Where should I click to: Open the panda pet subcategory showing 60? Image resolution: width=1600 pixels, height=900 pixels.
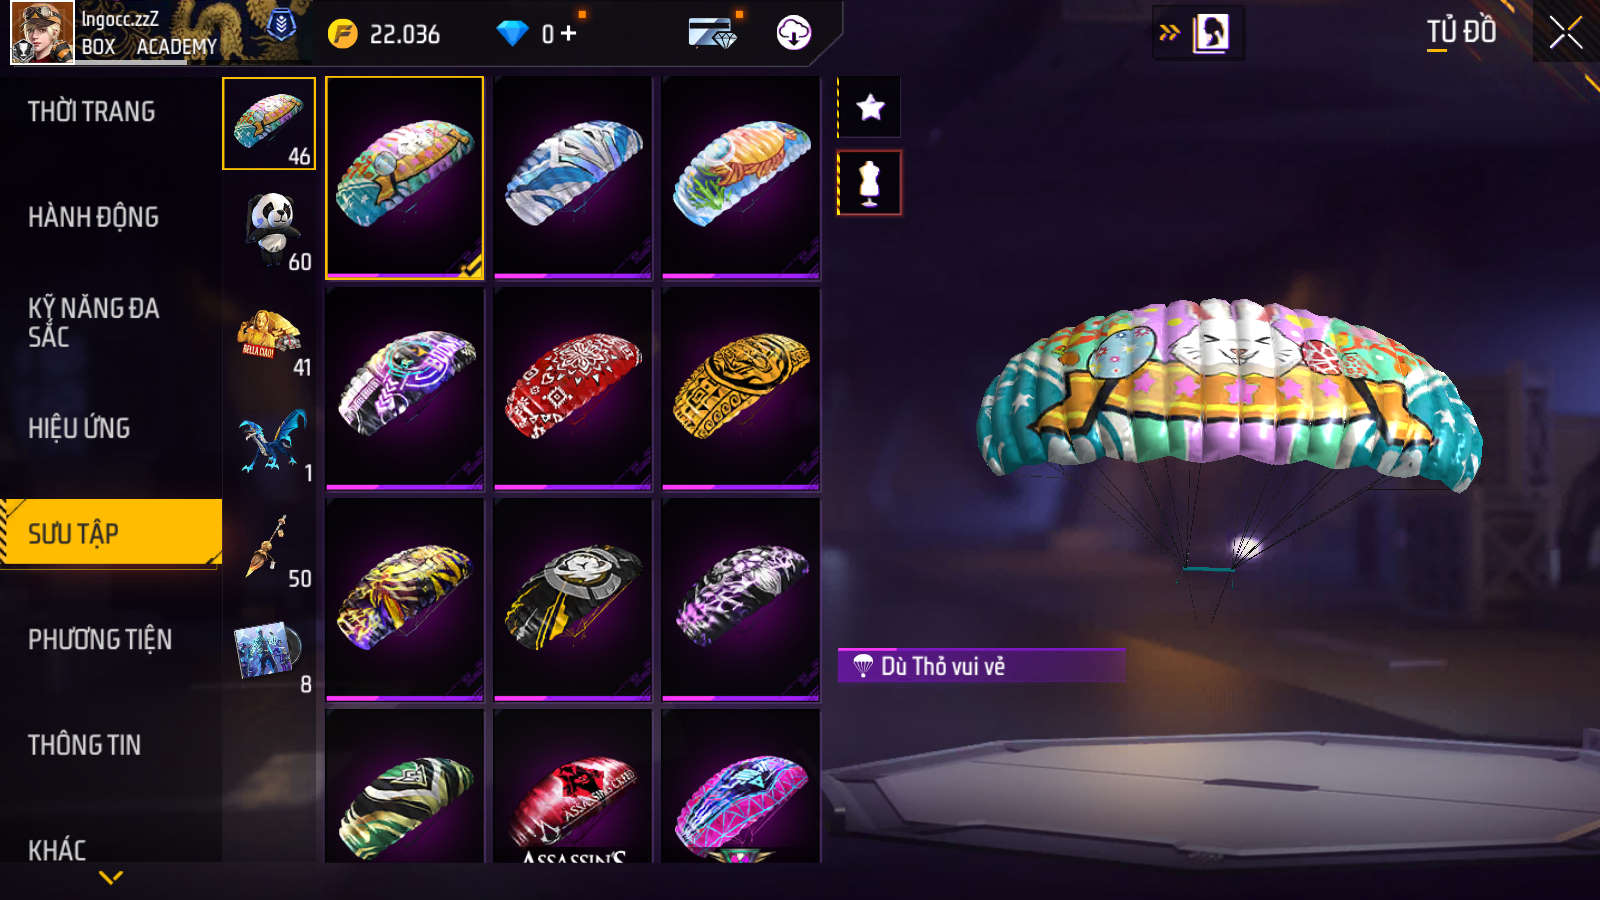tap(273, 231)
